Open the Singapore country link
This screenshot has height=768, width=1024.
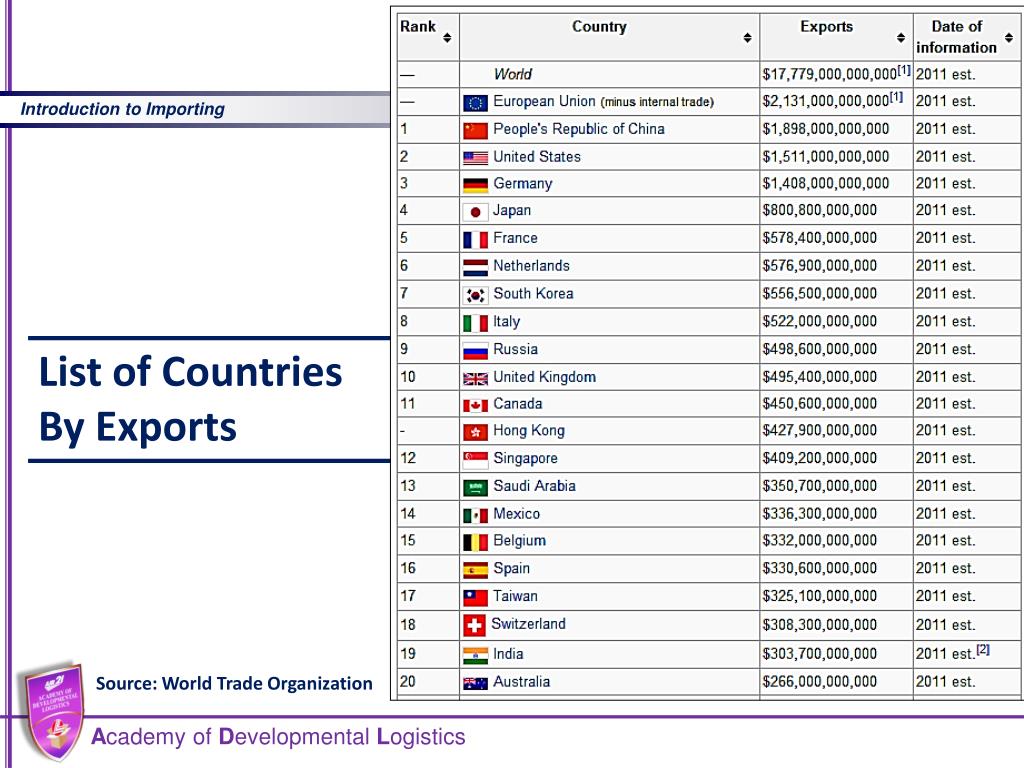click(x=525, y=458)
